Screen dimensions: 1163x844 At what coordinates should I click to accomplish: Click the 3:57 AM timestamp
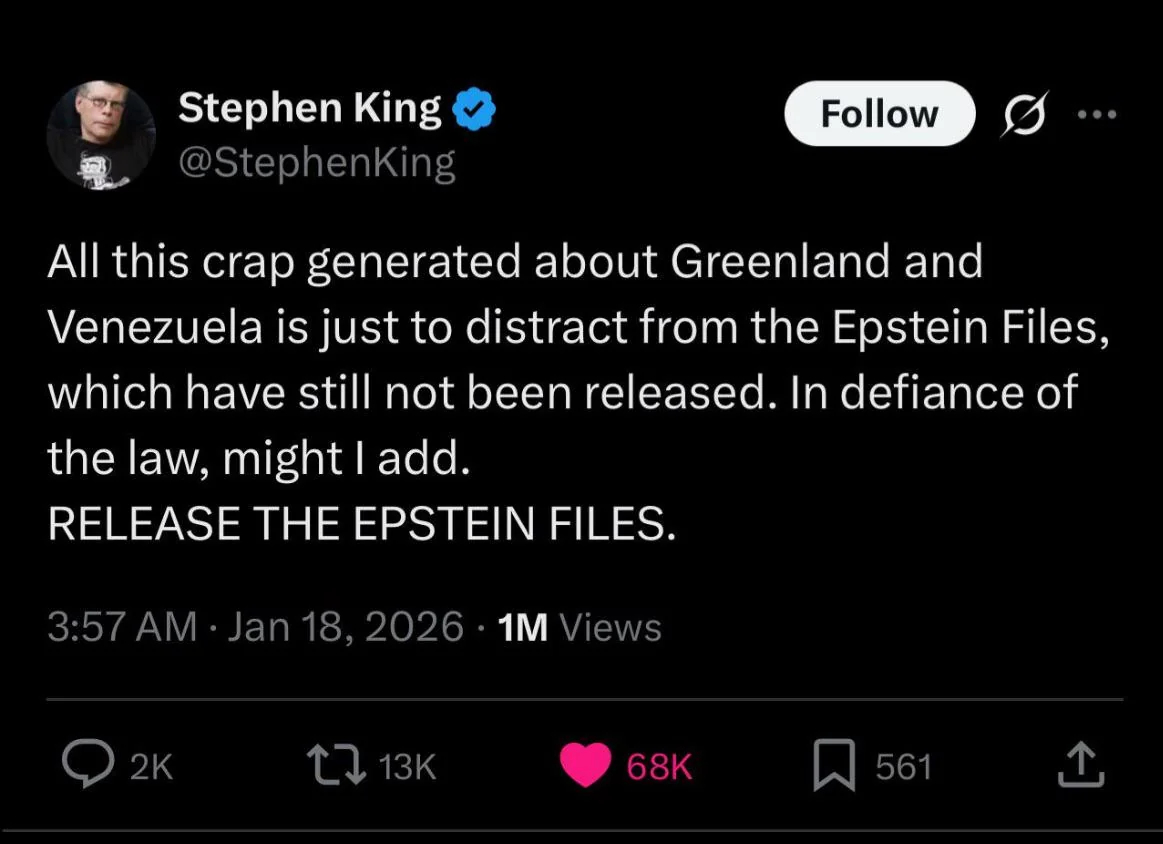click(x=122, y=628)
